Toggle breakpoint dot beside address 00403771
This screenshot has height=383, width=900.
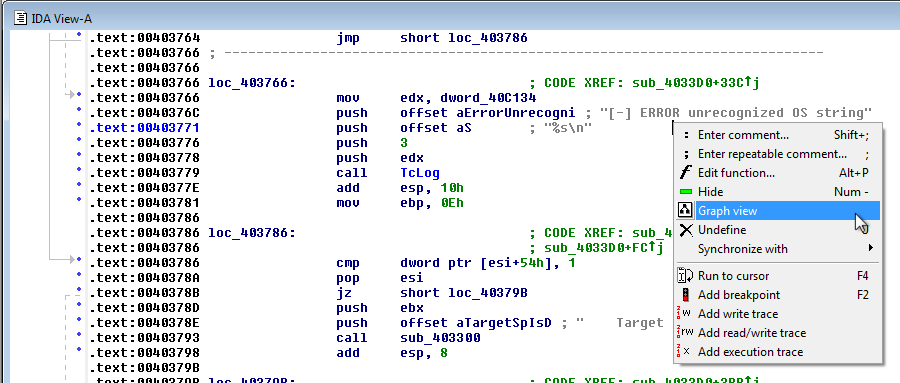[79, 124]
